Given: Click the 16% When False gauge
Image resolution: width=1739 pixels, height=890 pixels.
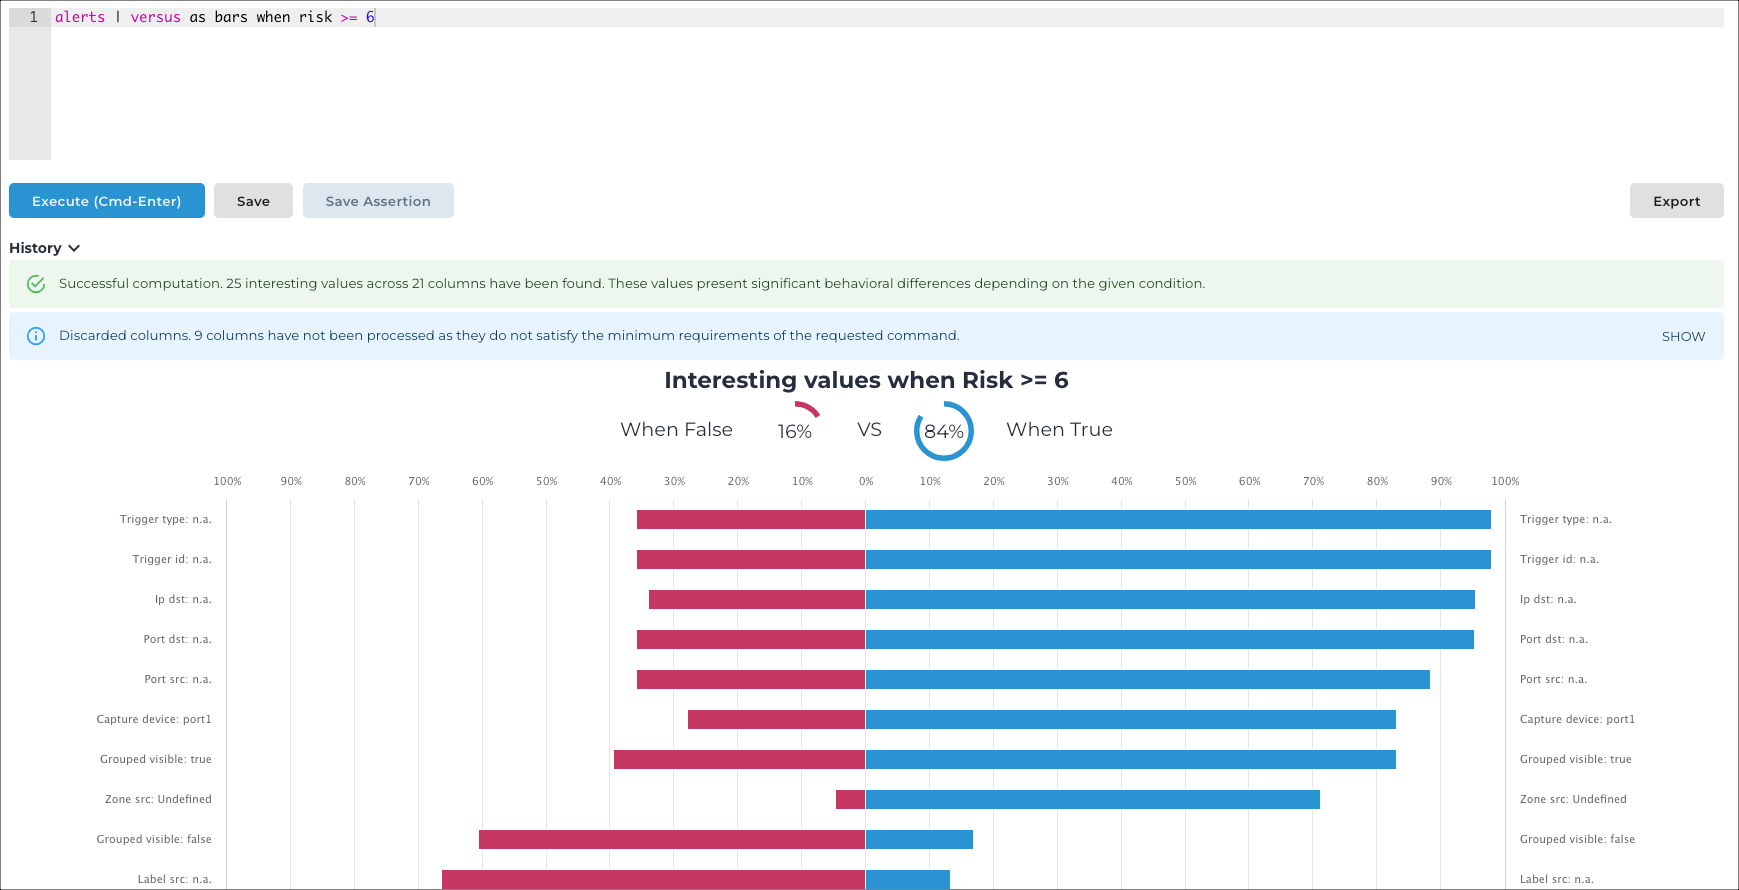Looking at the screenshot, I should pyautogui.click(x=795, y=430).
